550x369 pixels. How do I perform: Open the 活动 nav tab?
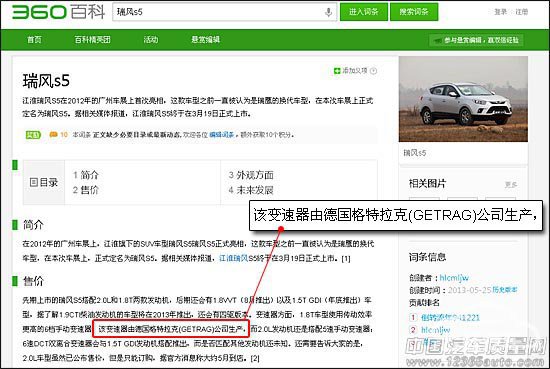pyautogui.click(x=151, y=40)
